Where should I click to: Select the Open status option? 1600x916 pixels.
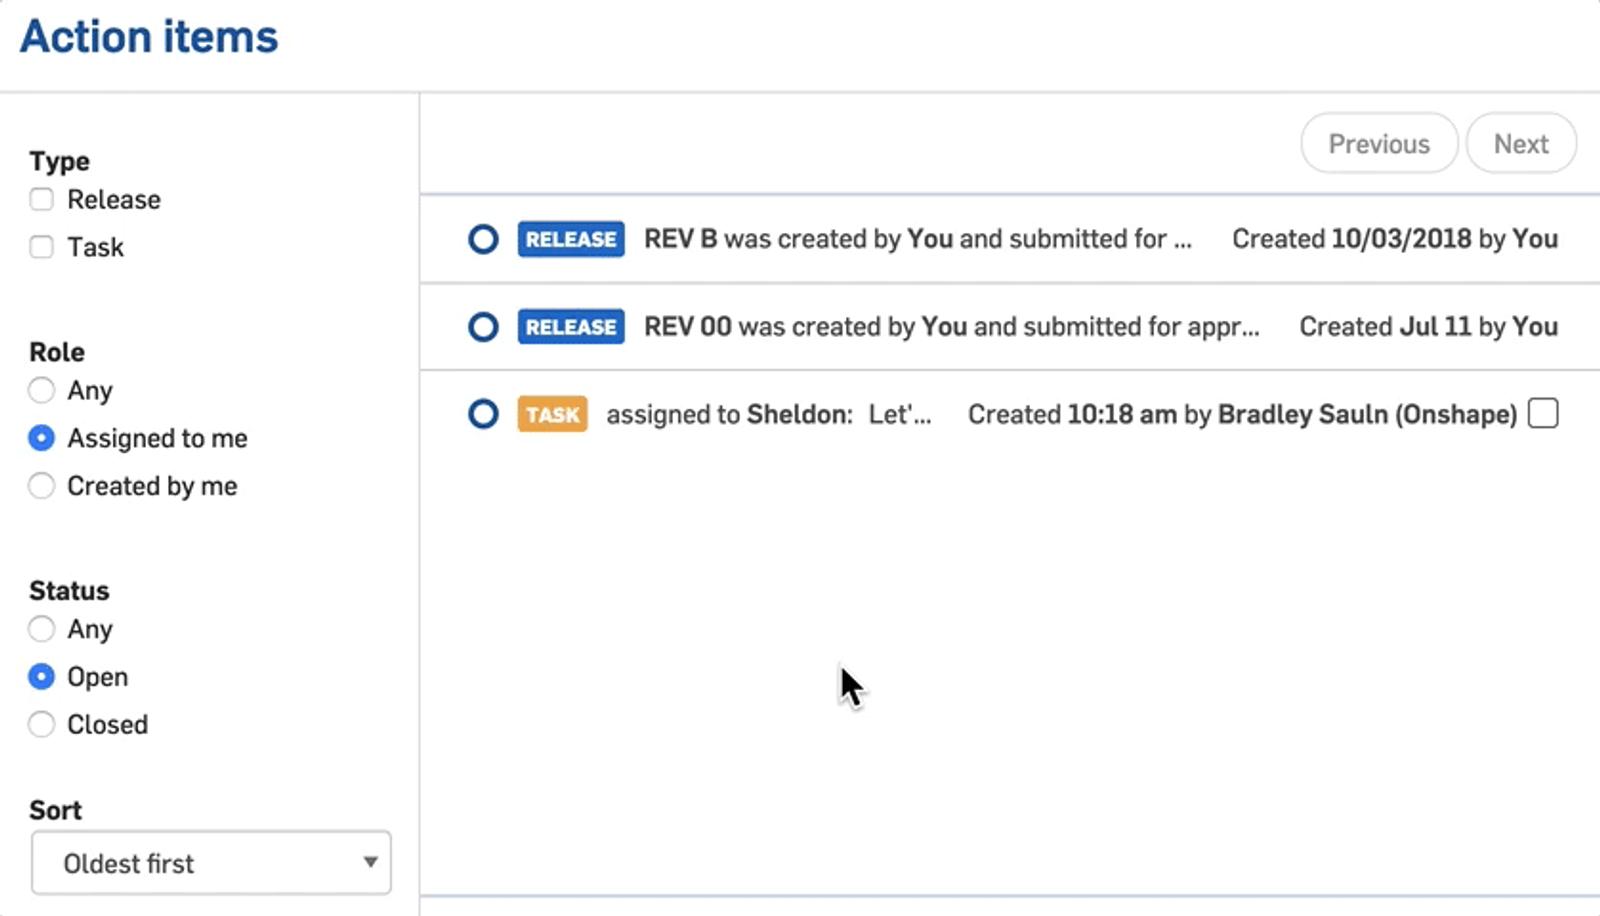pyautogui.click(x=41, y=677)
